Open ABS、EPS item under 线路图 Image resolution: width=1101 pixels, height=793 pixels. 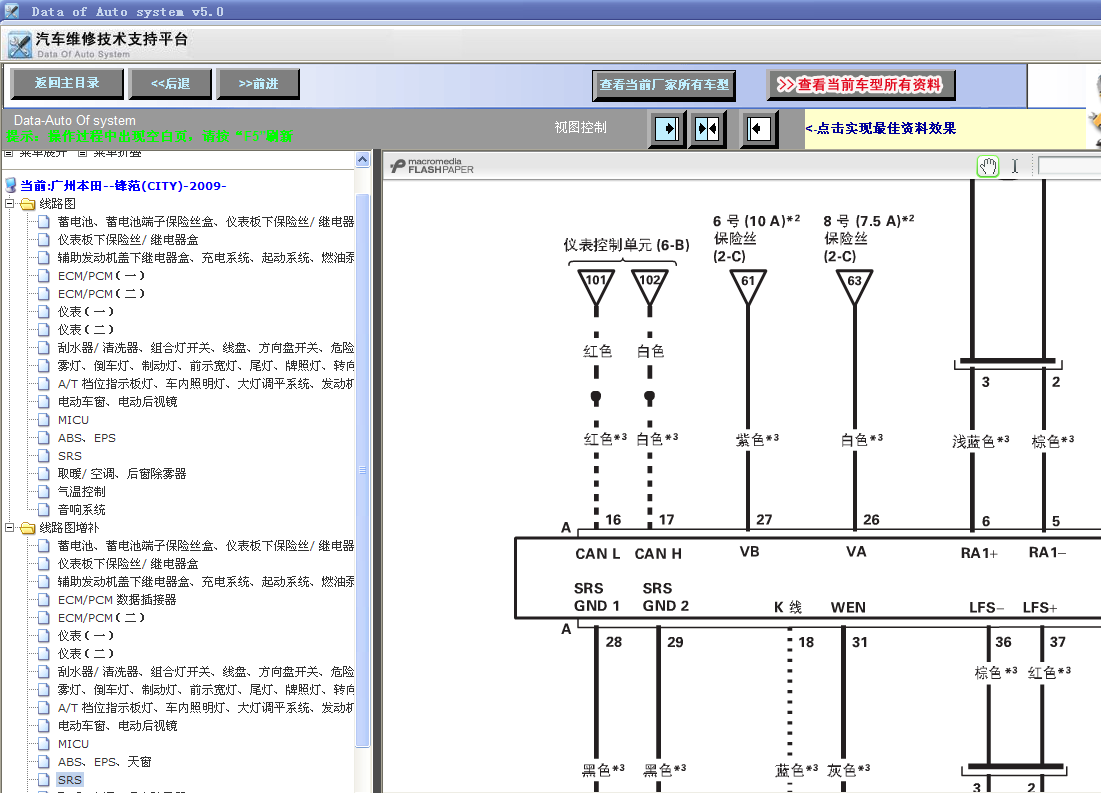click(x=86, y=438)
